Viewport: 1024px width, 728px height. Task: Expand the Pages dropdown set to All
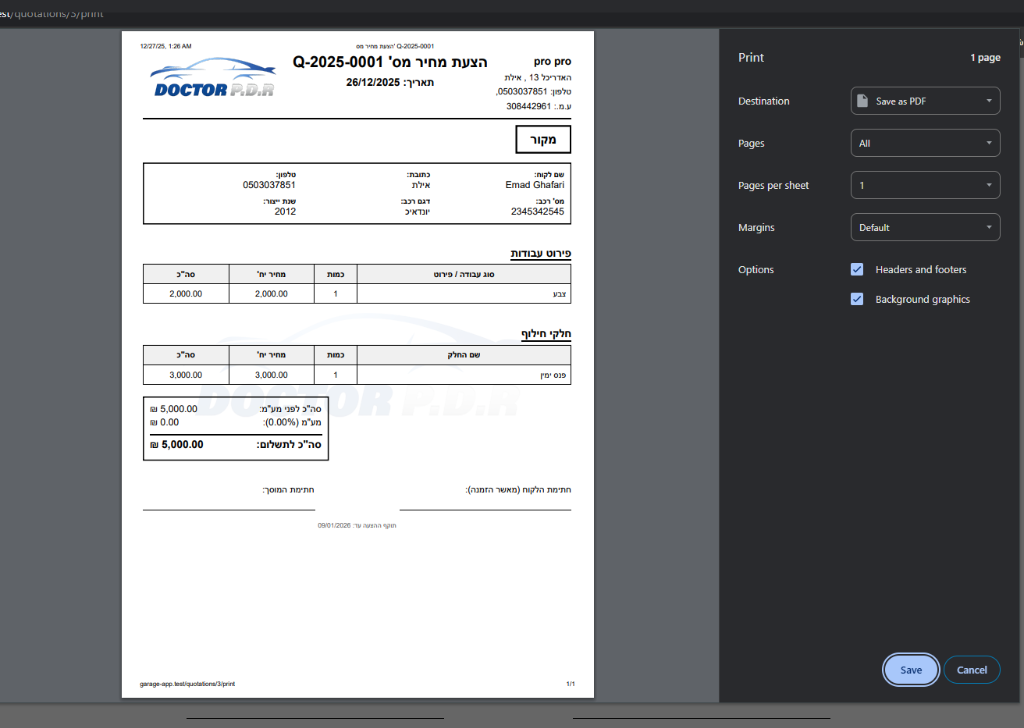[x=925, y=143]
